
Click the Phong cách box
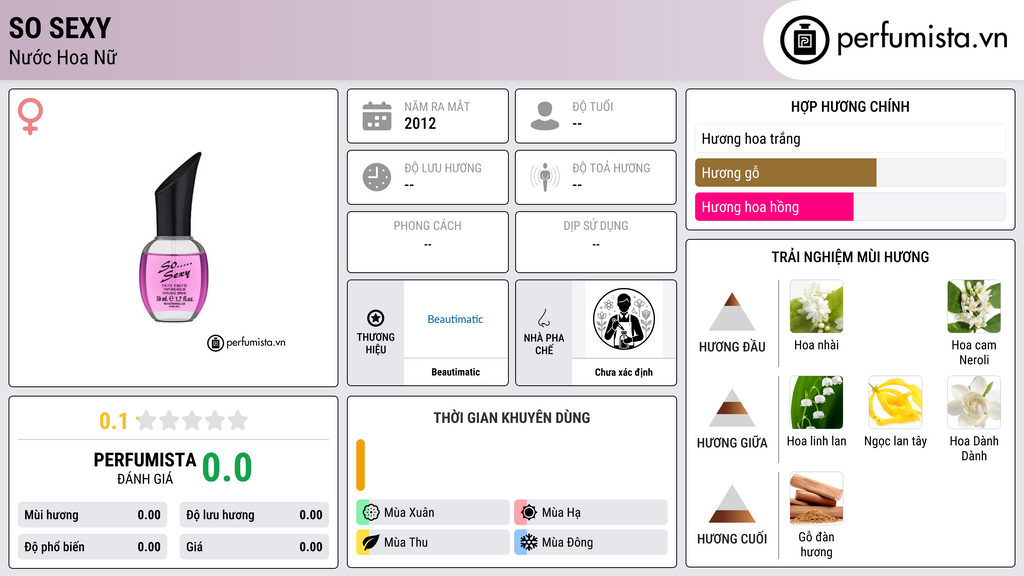click(428, 242)
